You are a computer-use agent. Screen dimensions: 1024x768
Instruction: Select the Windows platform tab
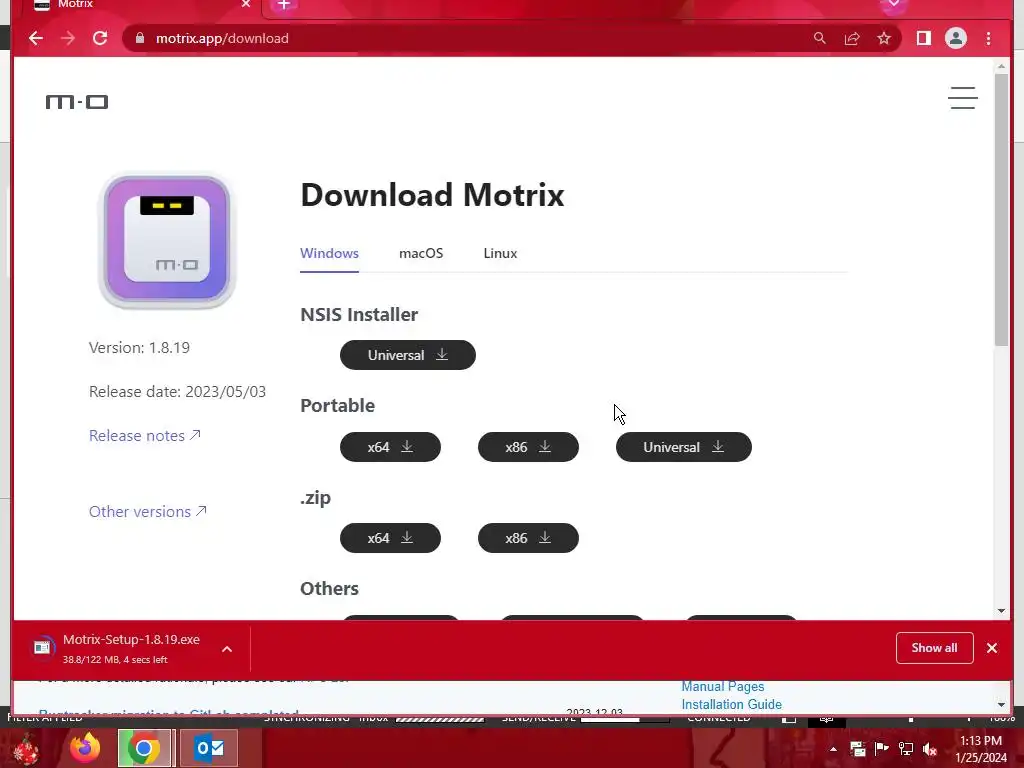(329, 253)
